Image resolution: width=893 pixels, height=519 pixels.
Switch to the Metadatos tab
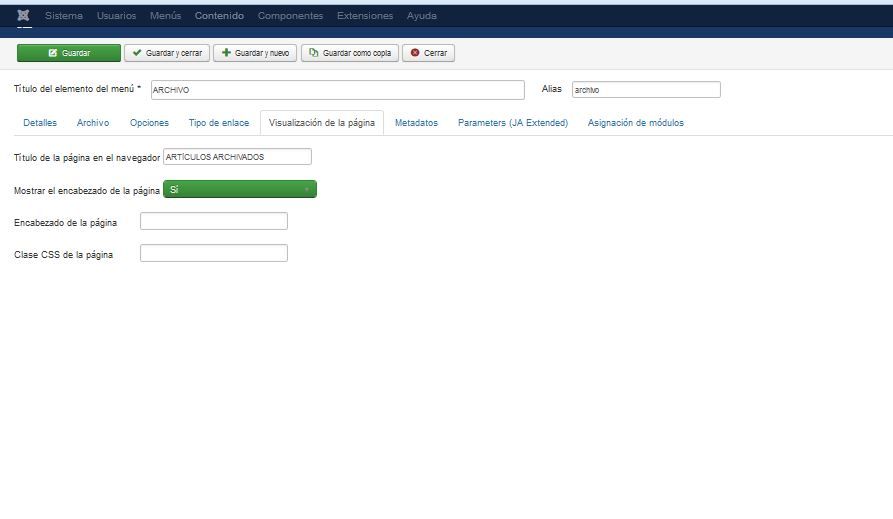tap(416, 122)
